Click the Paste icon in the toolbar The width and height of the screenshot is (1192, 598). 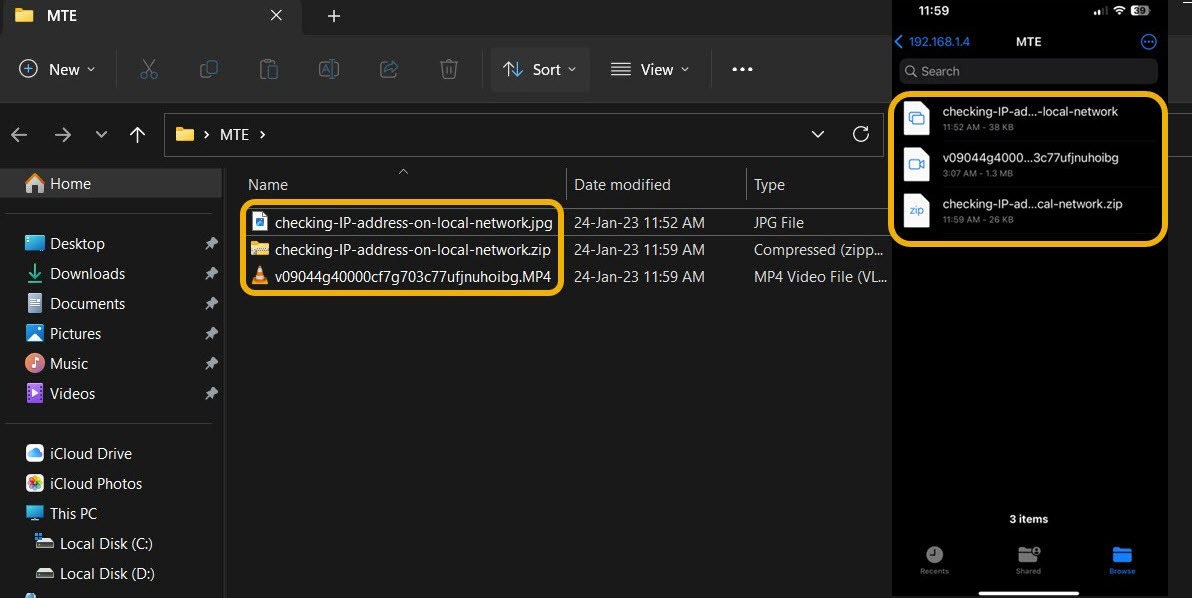click(x=268, y=69)
